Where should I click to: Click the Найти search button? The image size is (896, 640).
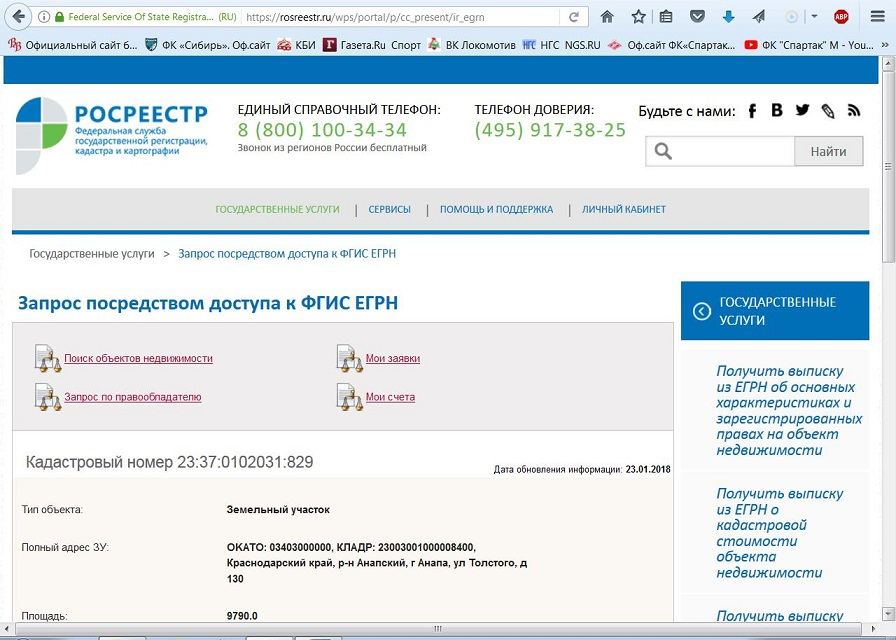[x=828, y=151]
